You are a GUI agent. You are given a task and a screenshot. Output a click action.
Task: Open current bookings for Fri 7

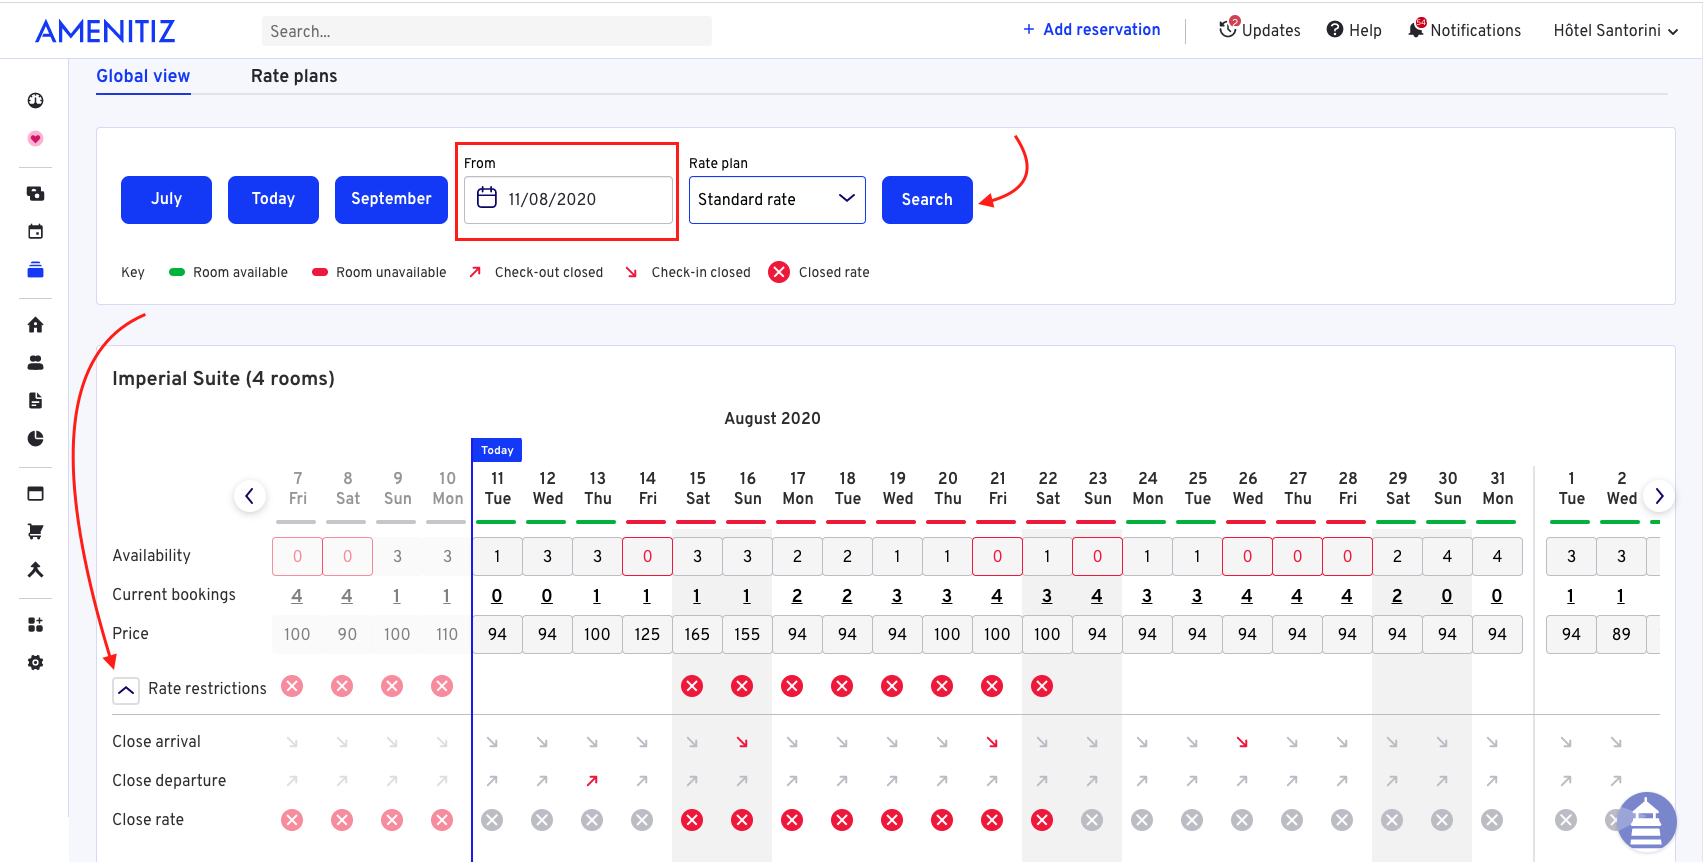click(x=297, y=596)
